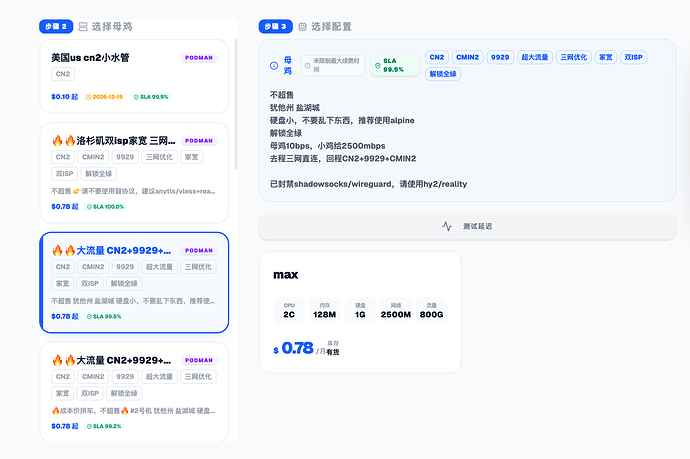This screenshot has height=459, width=690.
Task: Select the 洛杉矶双isp家宽 三网 server card
Action: click(134, 173)
